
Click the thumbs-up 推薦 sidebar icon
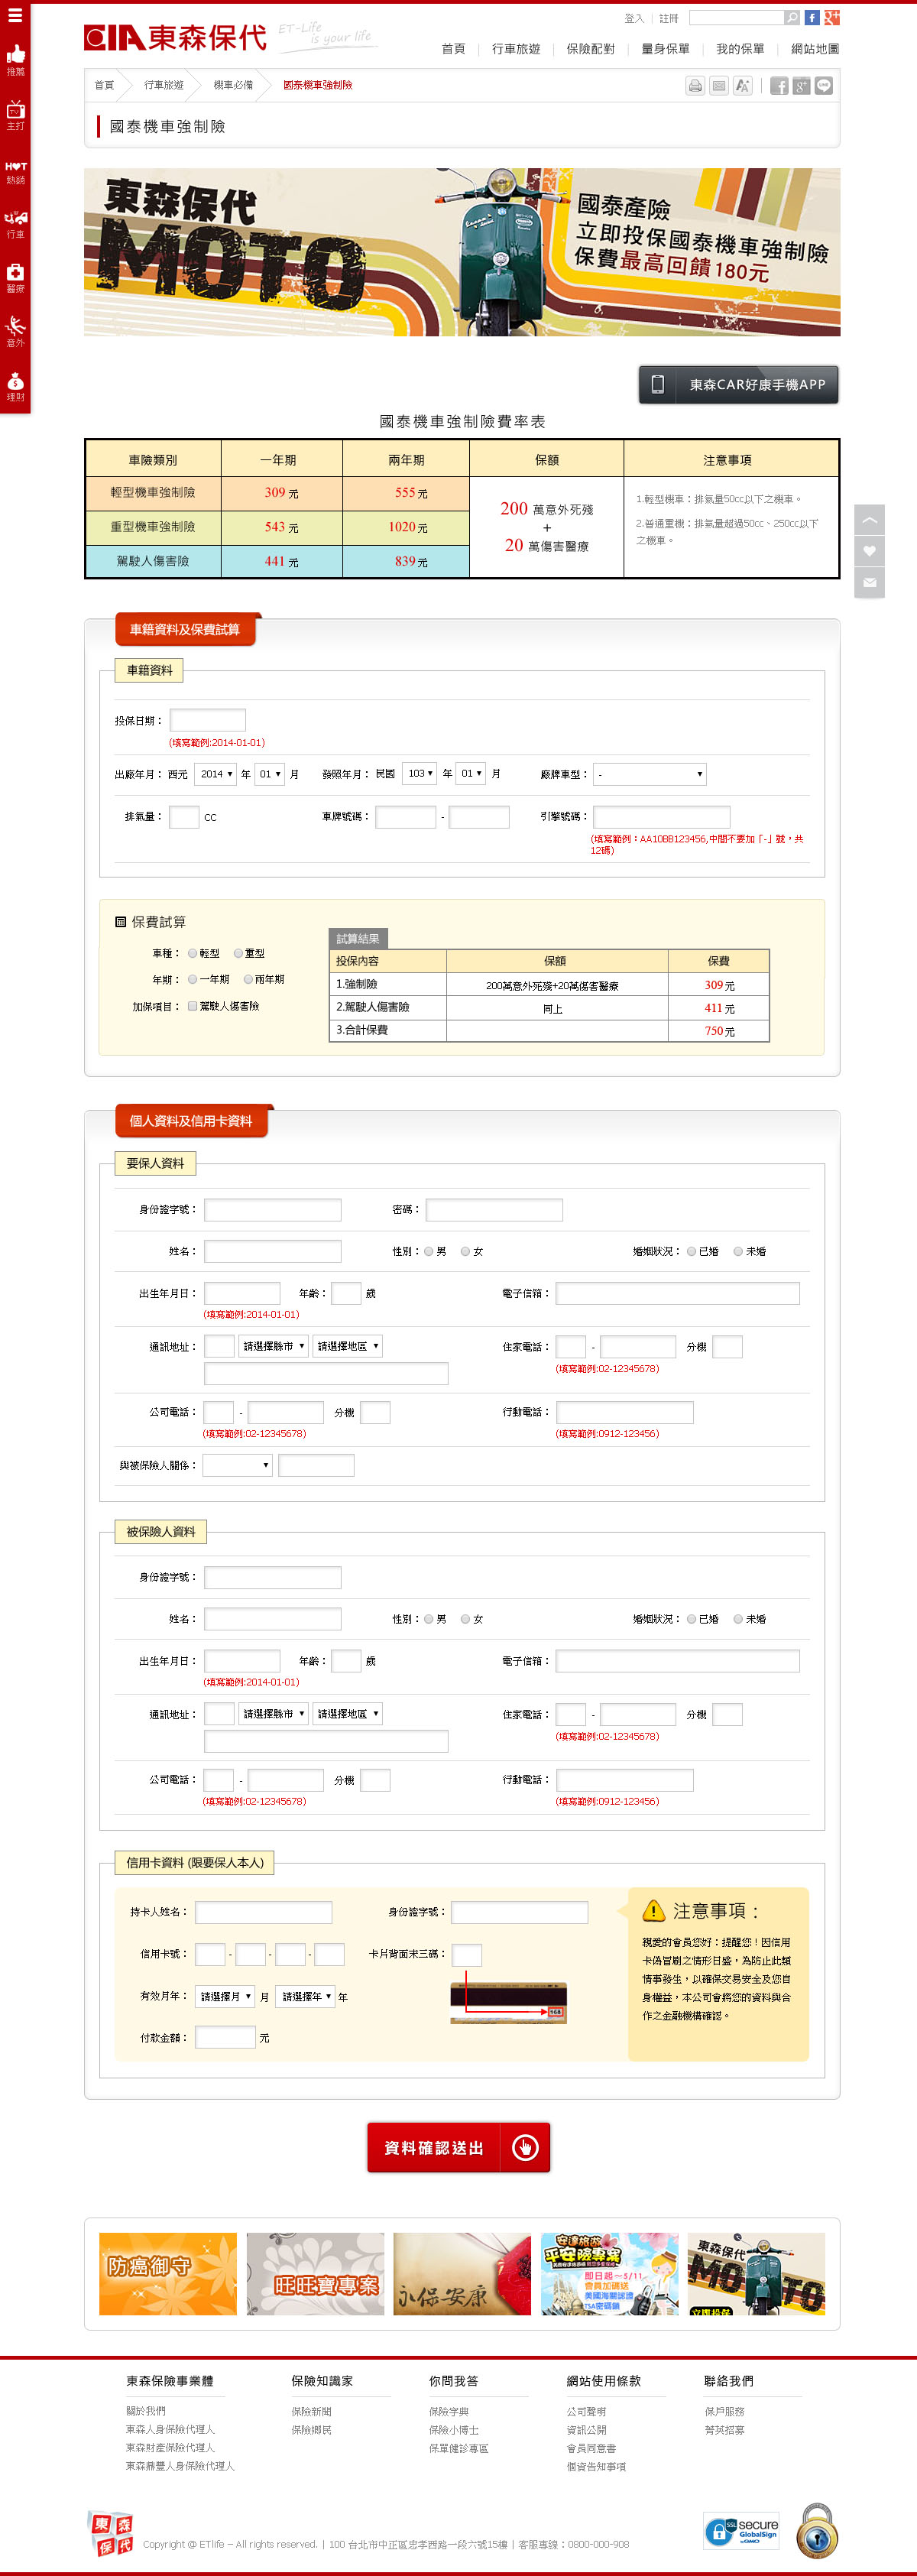[16, 58]
